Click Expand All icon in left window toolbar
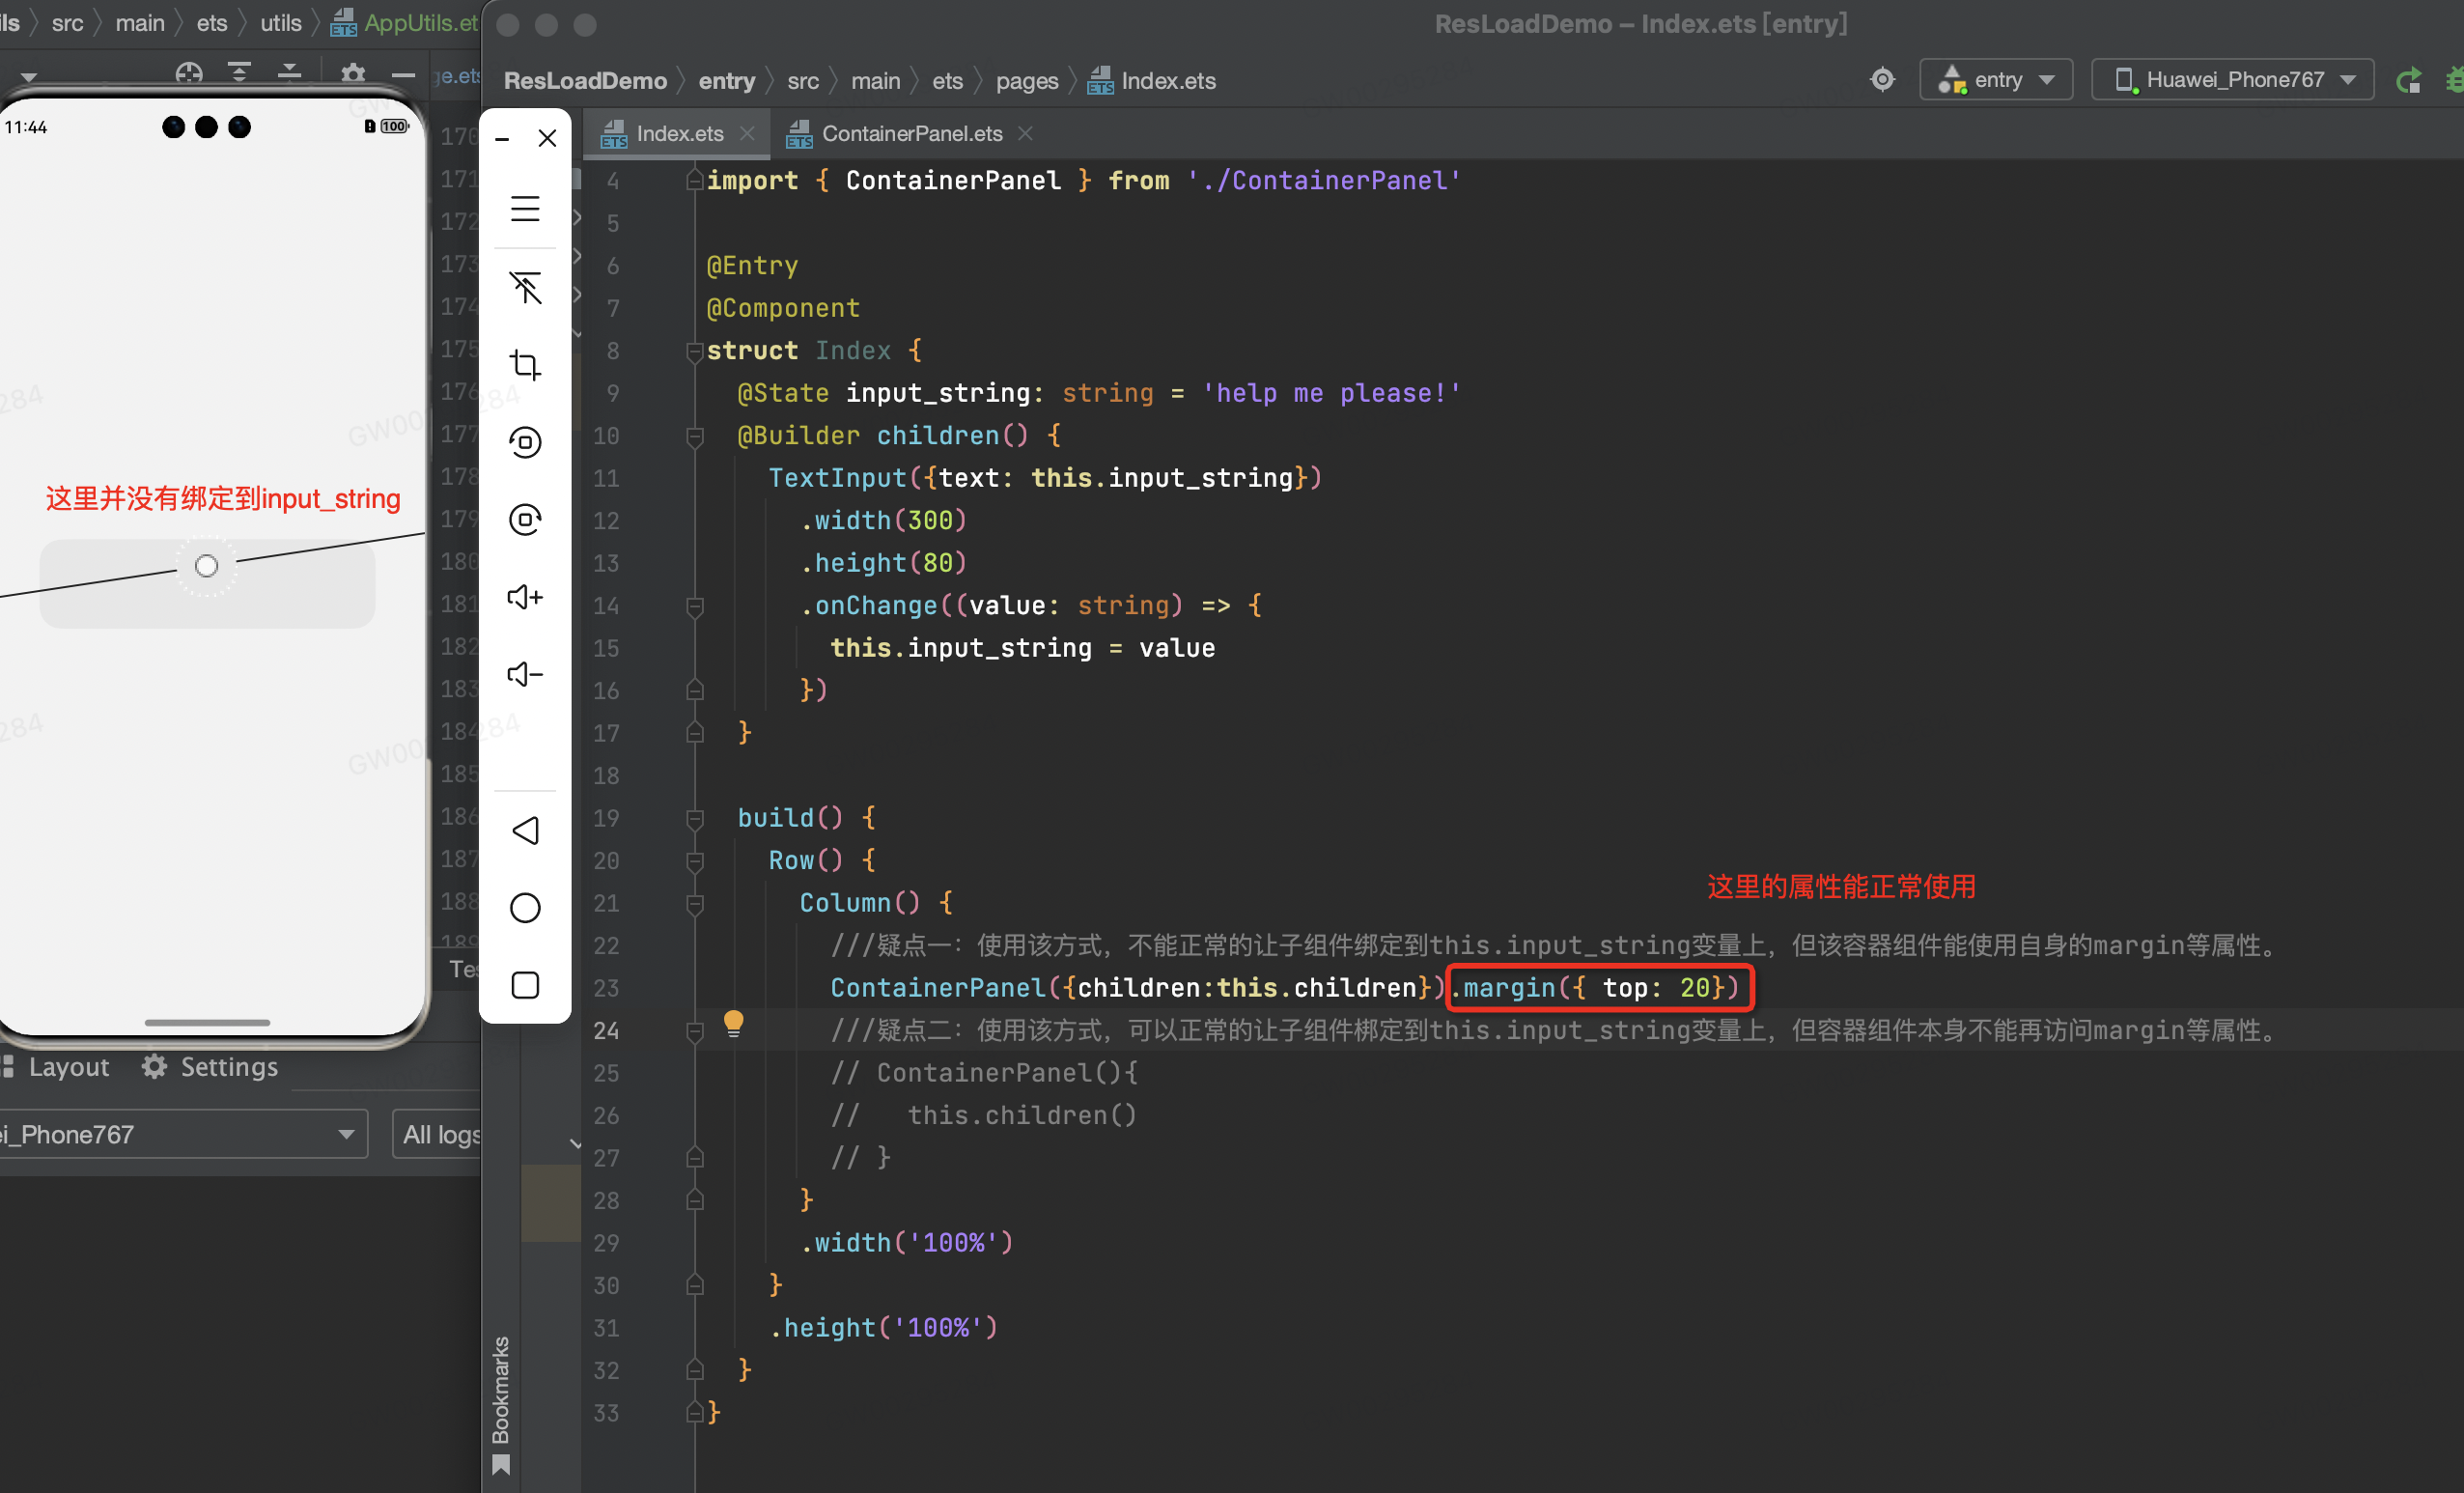Viewport: 2464px width, 1493px height. pyautogui.click(x=239, y=72)
